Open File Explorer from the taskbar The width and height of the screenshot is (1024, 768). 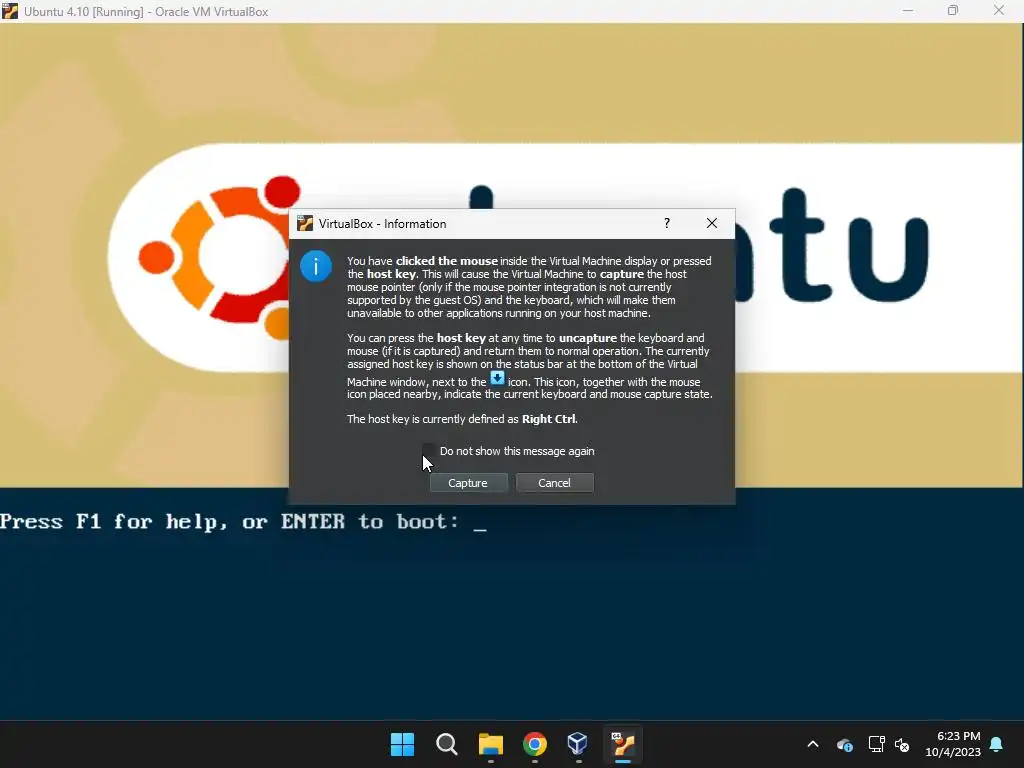point(490,744)
